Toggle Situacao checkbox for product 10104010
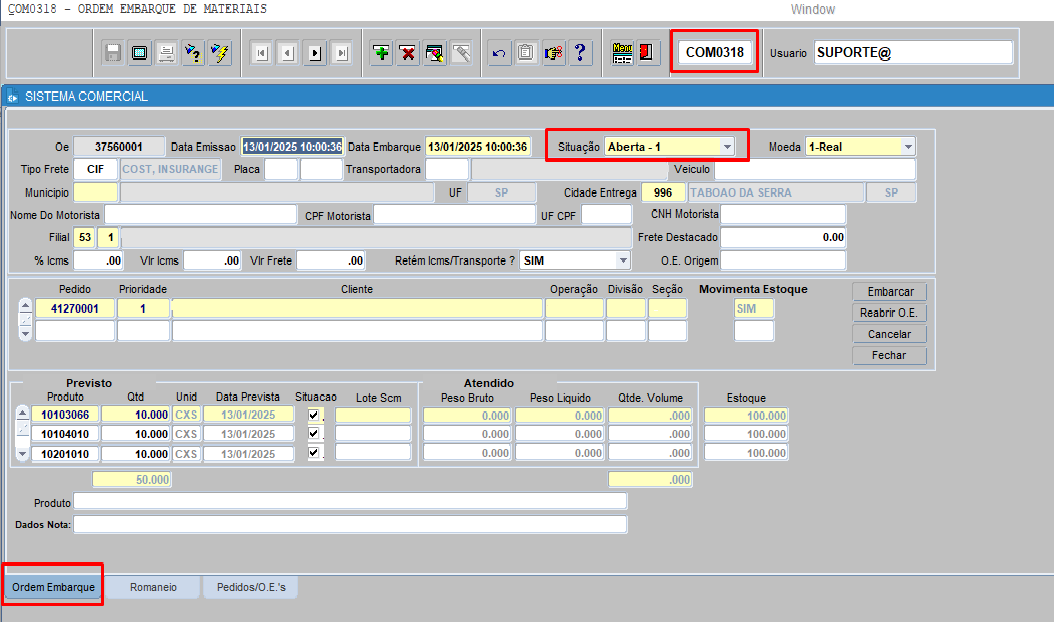 click(314, 434)
